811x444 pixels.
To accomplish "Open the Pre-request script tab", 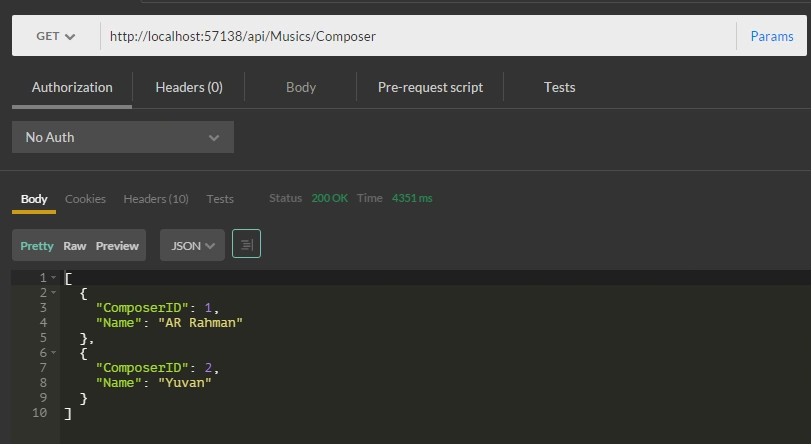I will pos(430,87).
